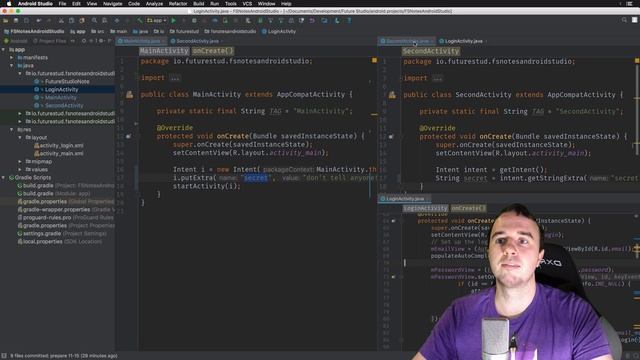Click the Paste toolbar icon
The width and height of the screenshot is (640, 360).
click(x=82, y=20)
